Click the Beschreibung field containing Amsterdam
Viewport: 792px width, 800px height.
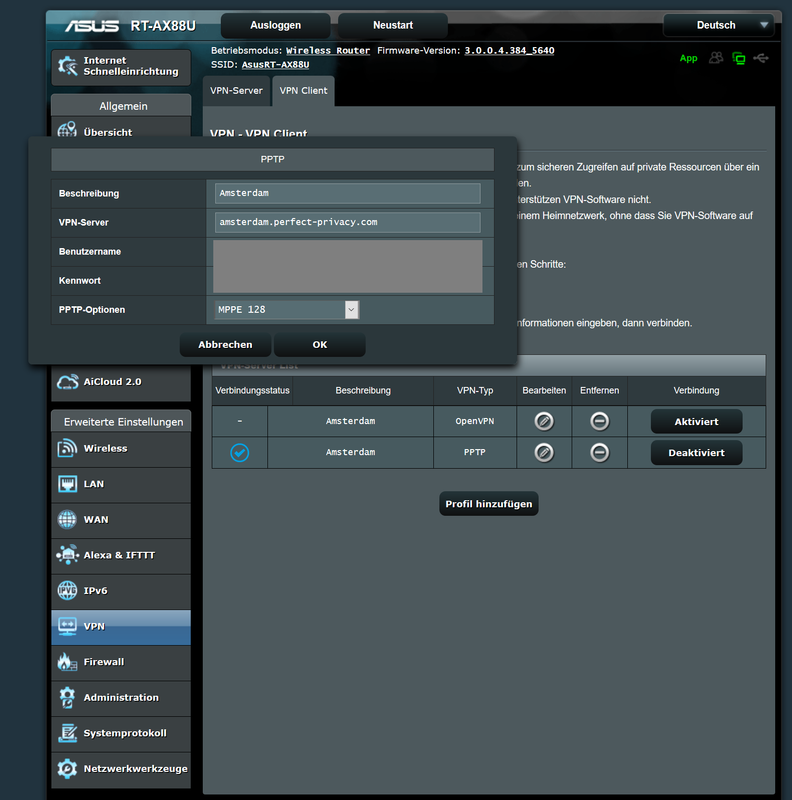[348, 193]
